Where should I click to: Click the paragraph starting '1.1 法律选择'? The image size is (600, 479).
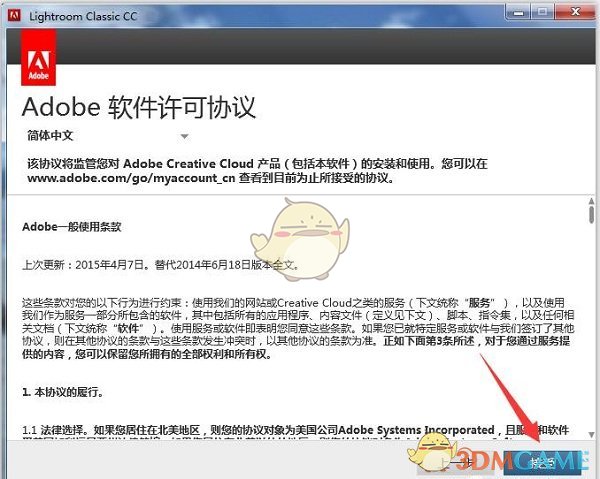click(x=295, y=432)
